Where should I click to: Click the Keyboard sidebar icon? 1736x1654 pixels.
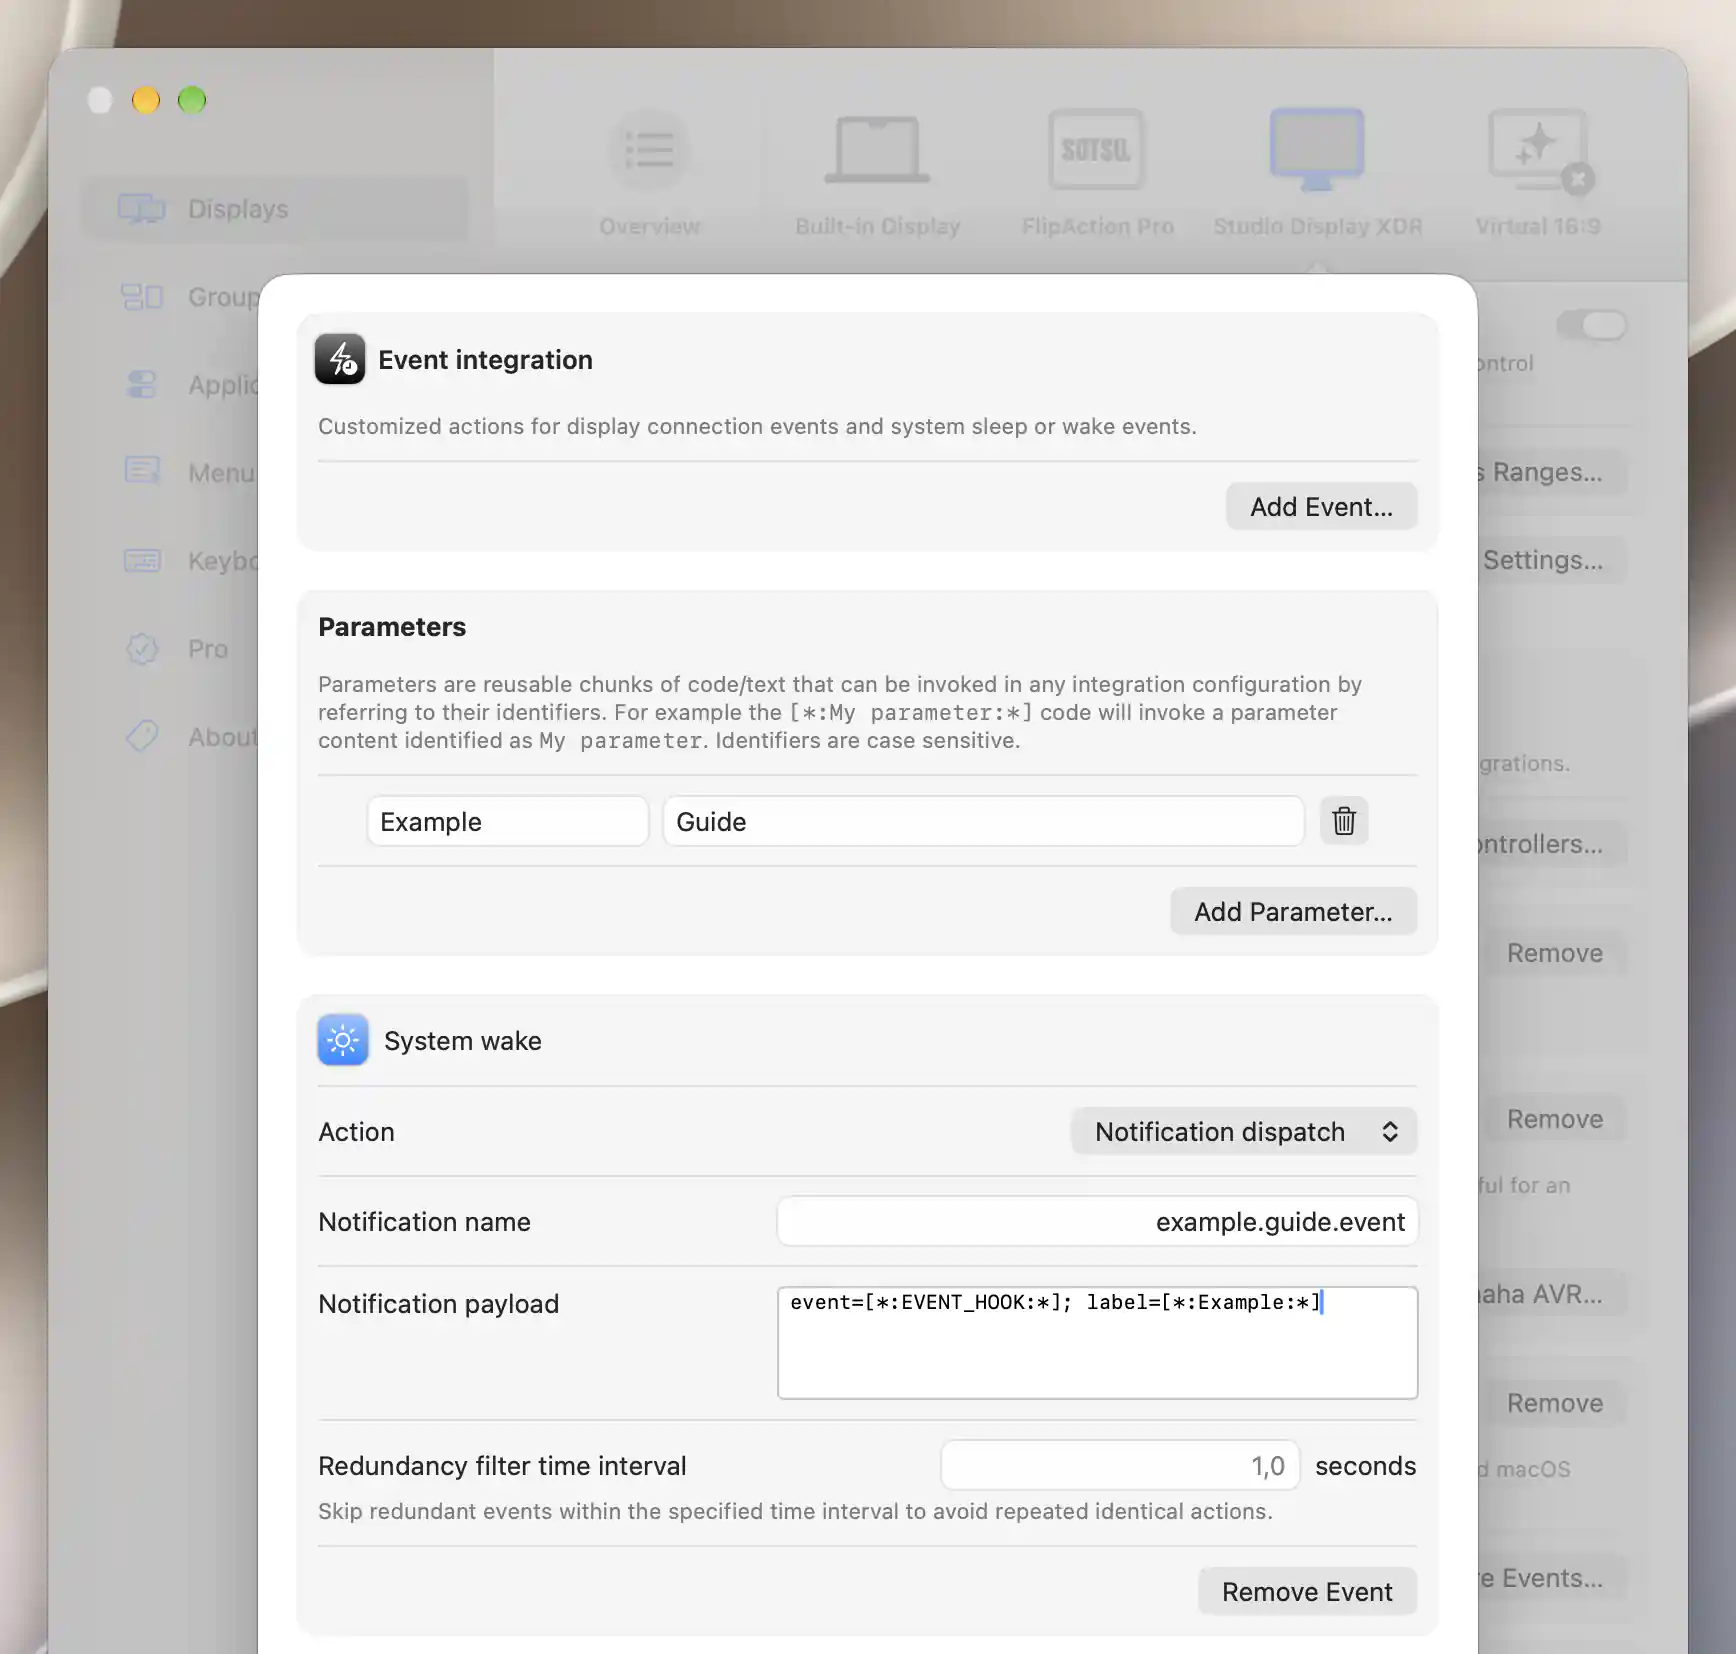[142, 560]
